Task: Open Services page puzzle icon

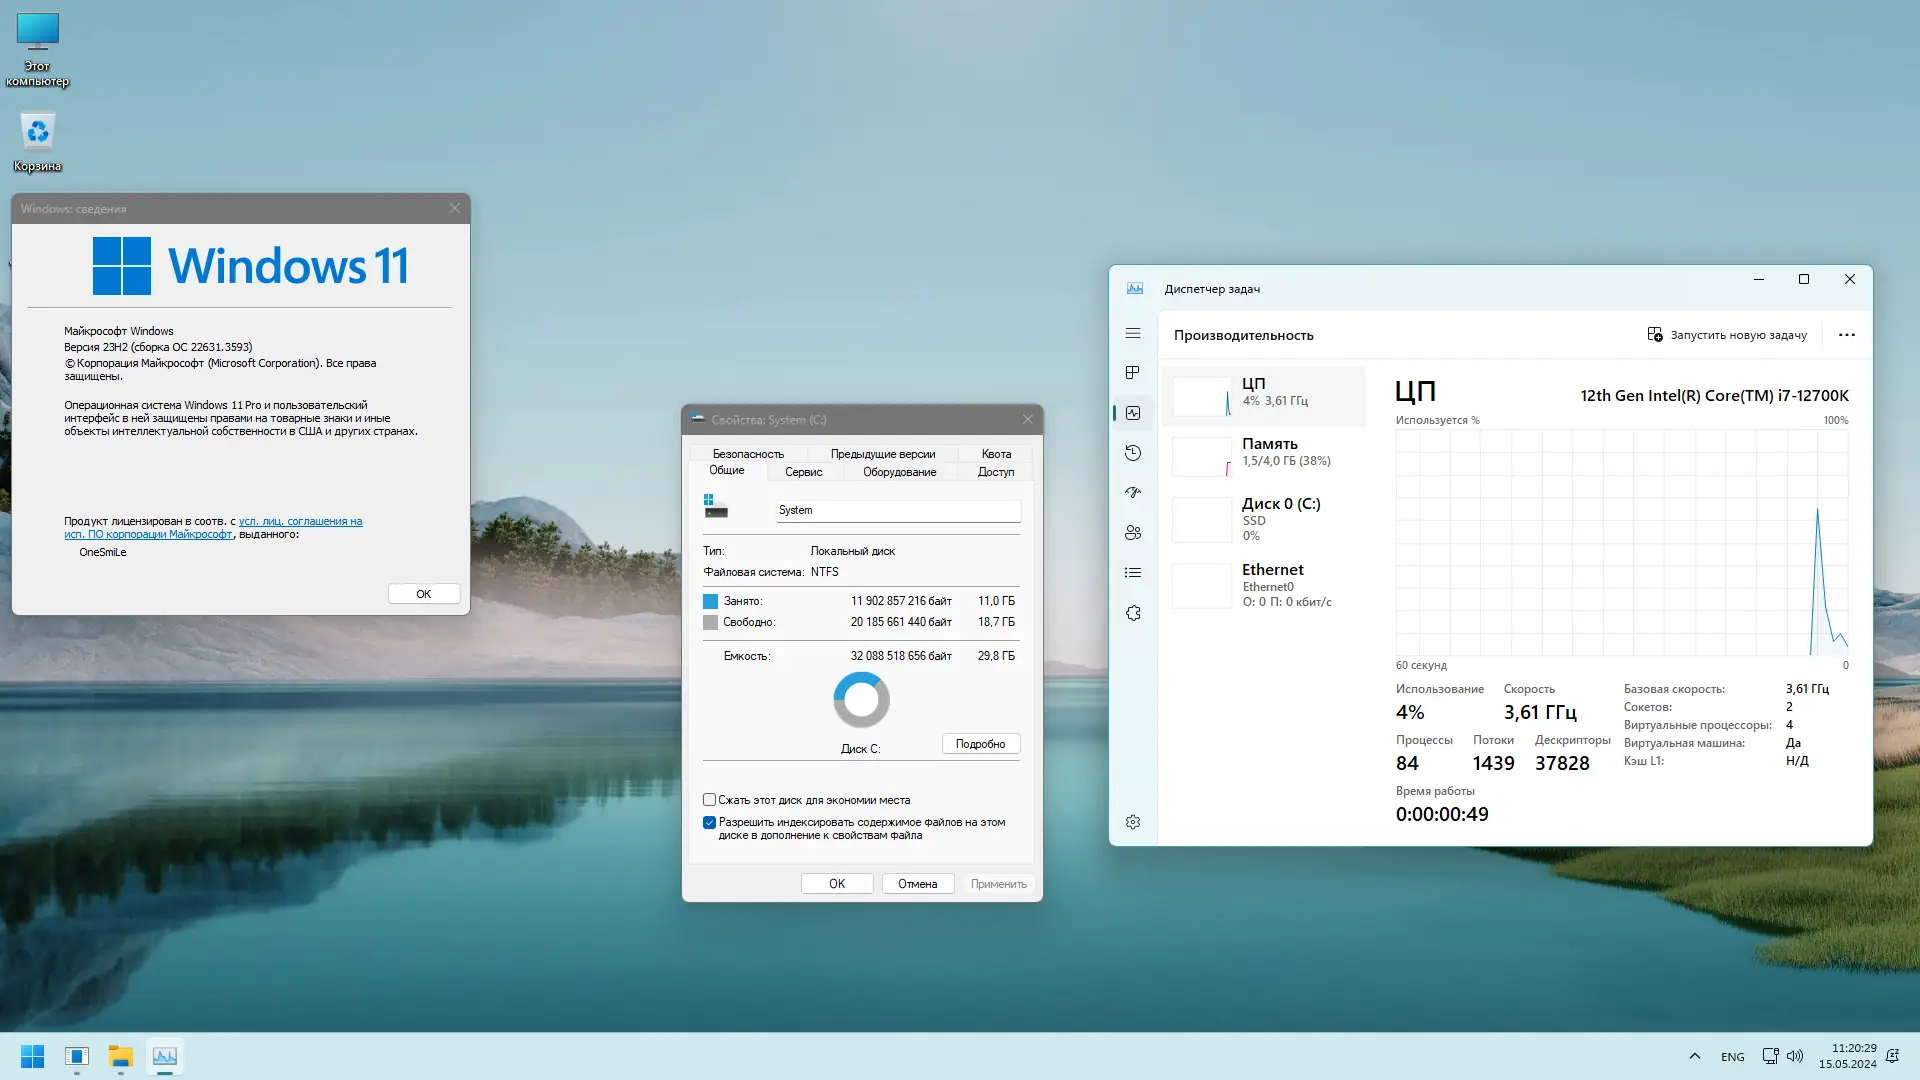Action: 1132,613
